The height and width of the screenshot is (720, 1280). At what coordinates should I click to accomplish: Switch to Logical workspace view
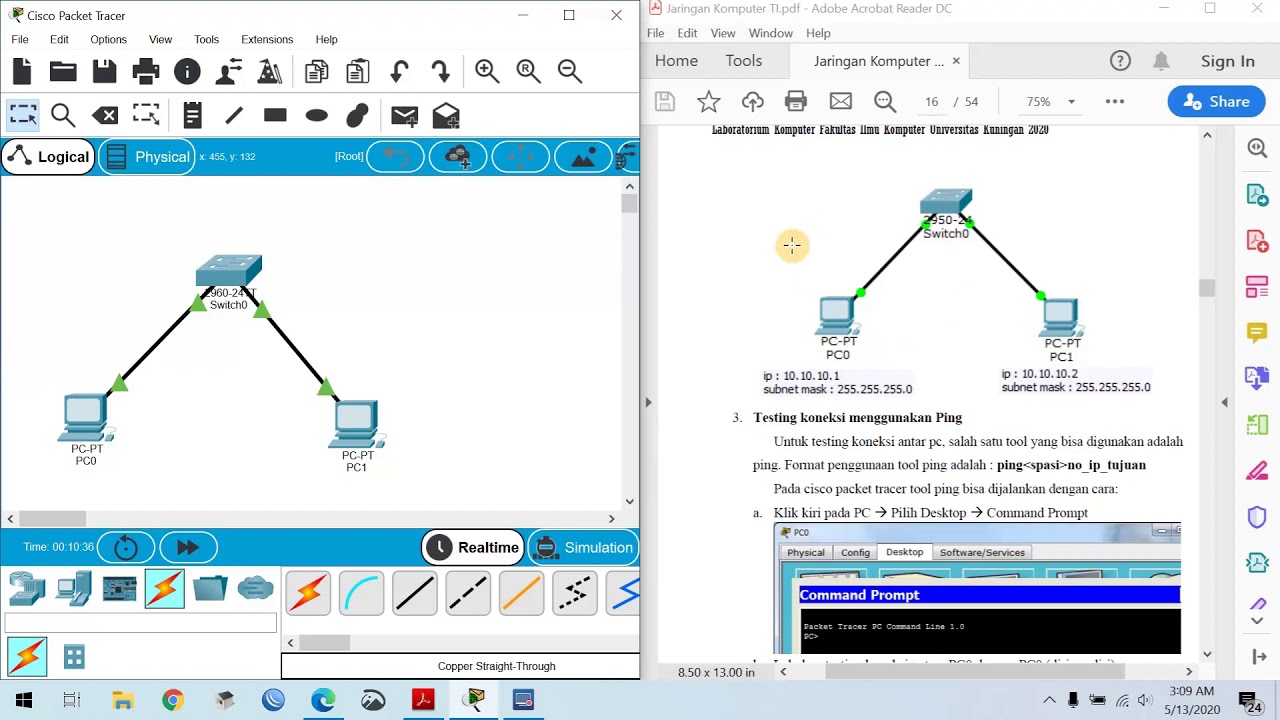click(48, 157)
